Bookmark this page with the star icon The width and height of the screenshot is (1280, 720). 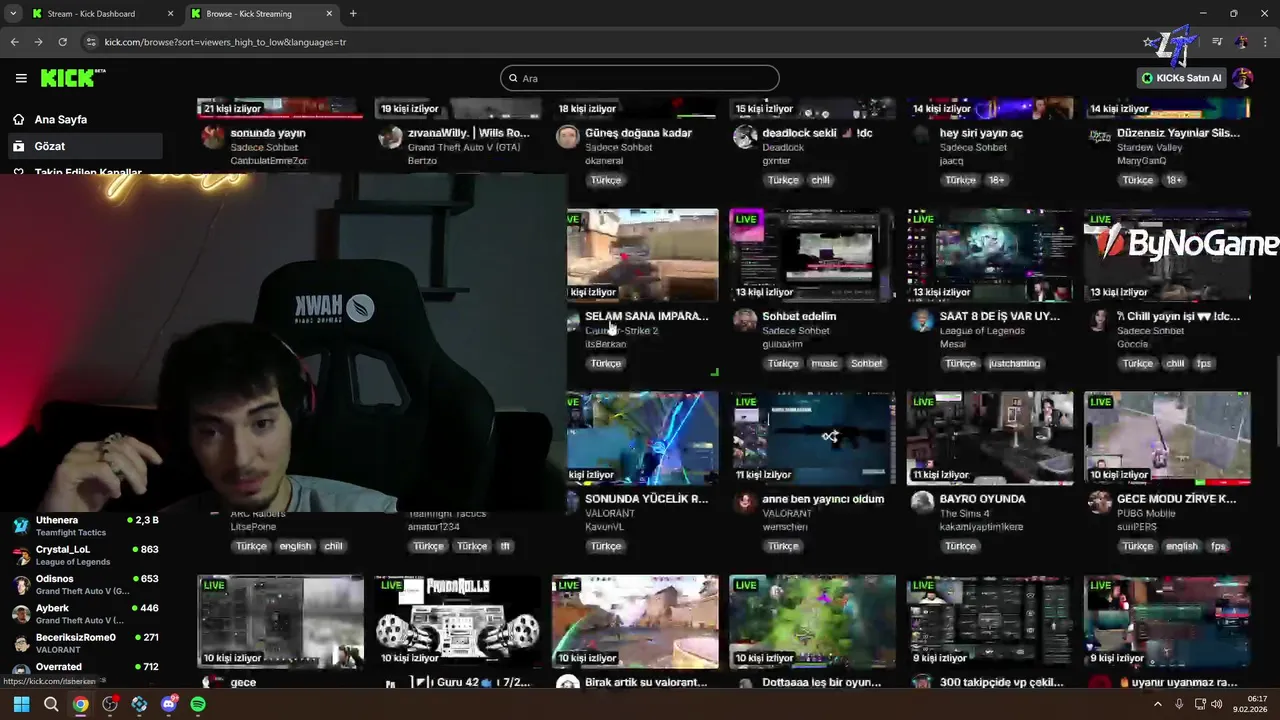pyautogui.click(x=1148, y=42)
